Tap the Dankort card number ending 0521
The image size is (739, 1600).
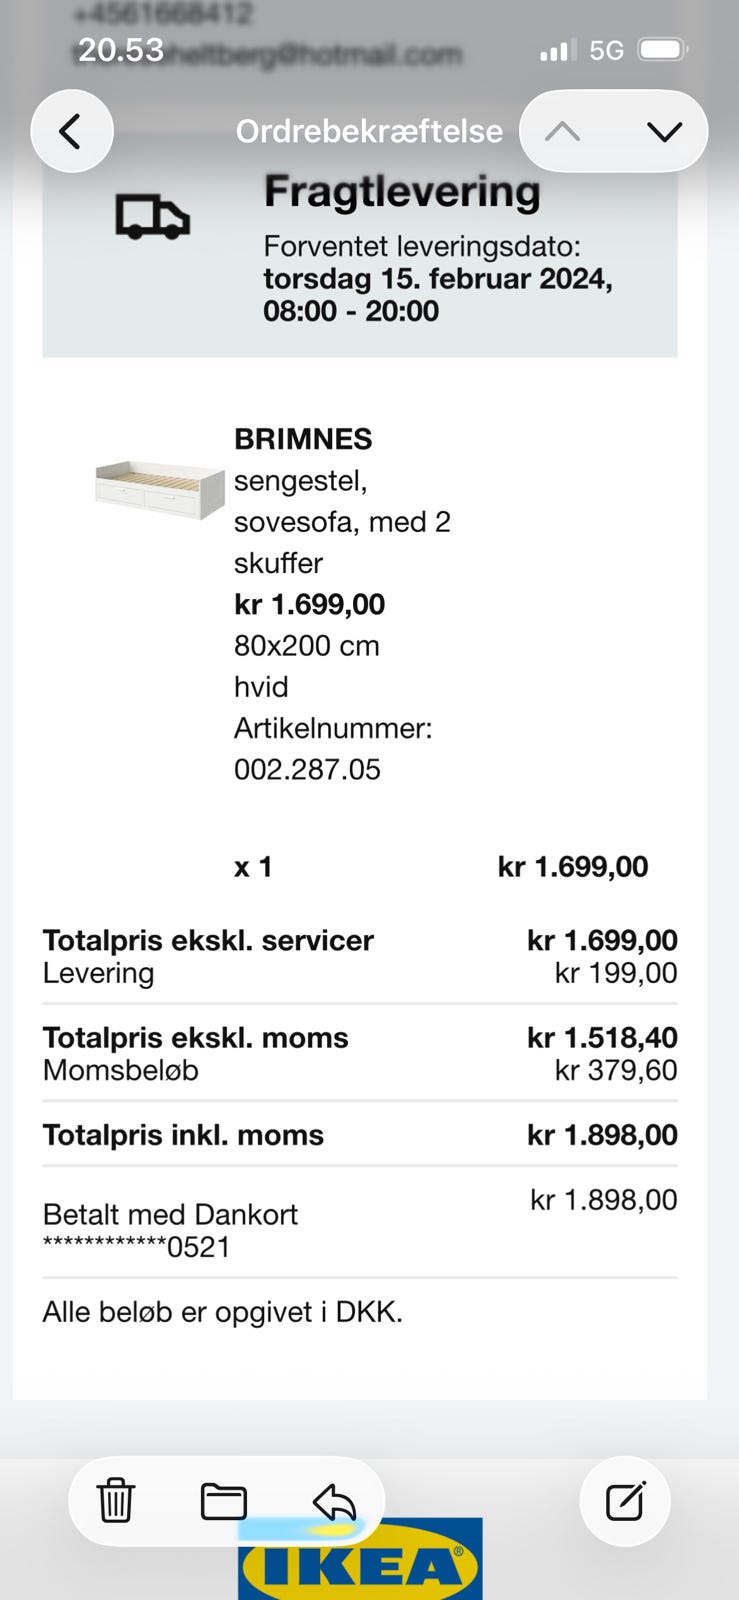[137, 1247]
